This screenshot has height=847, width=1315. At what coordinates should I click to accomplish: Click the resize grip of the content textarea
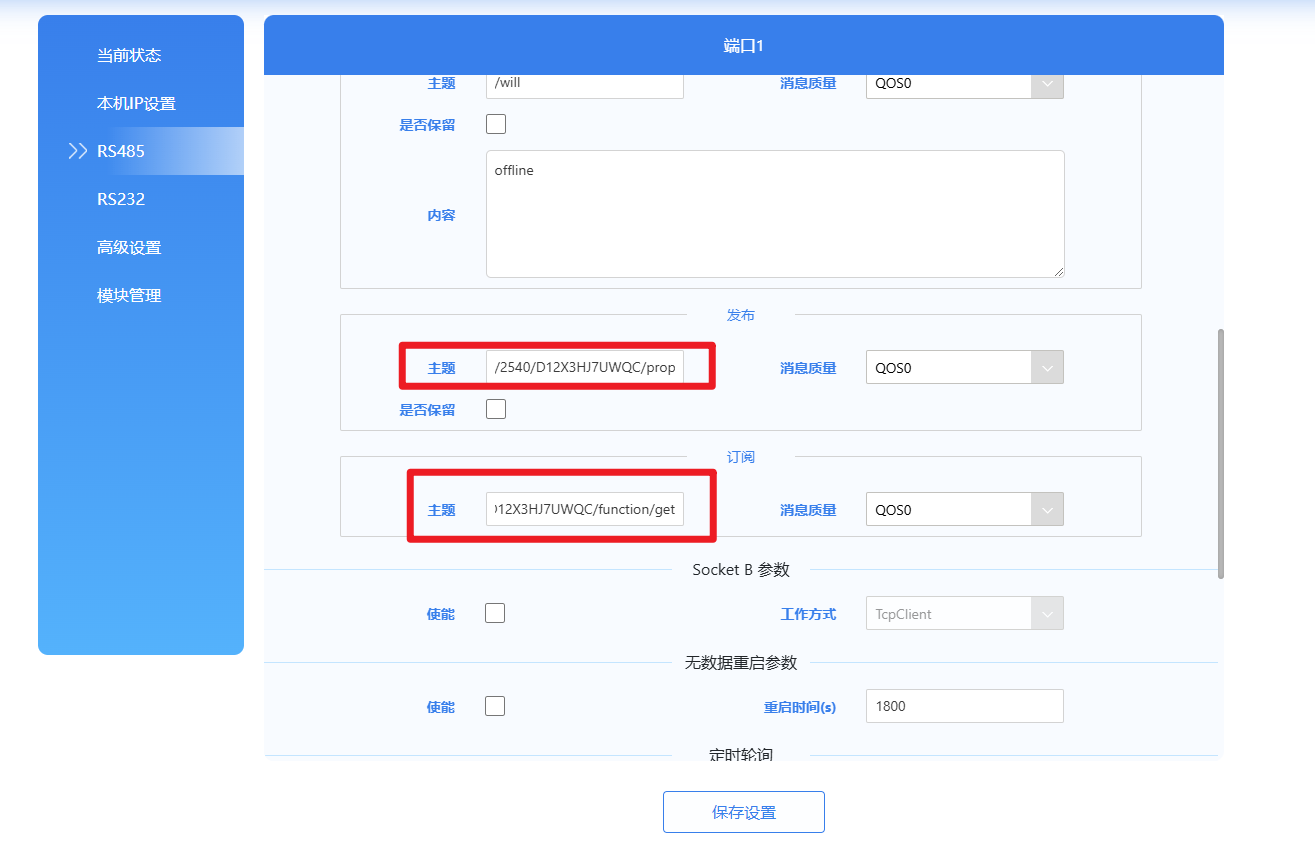pyautogui.click(x=1058, y=271)
